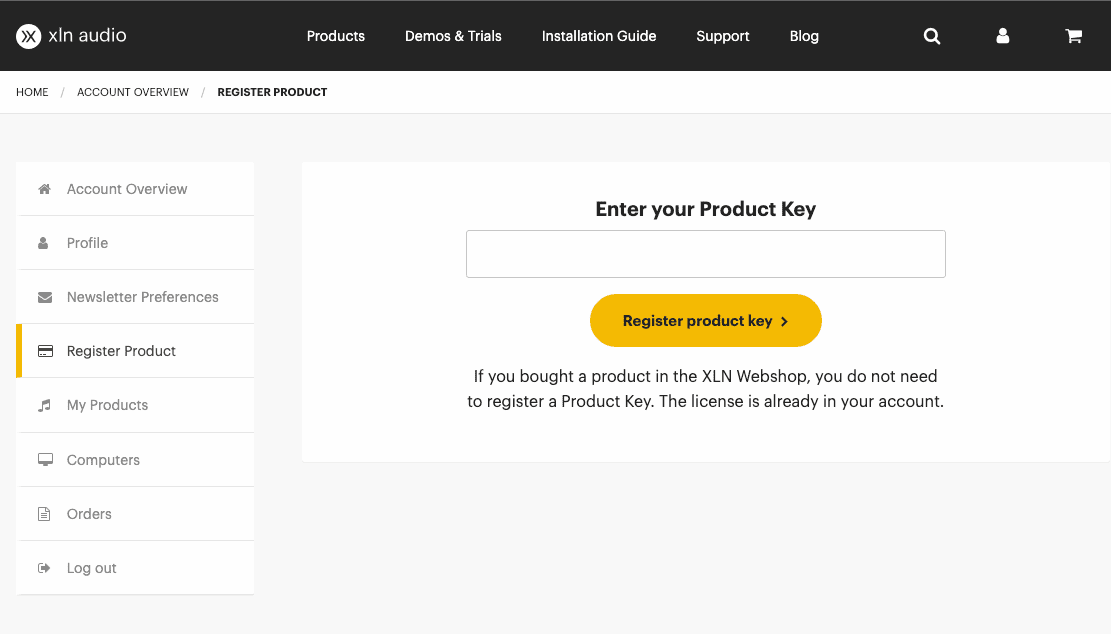Visit the Blog page
The width and height of the screenshot is (1111, 634).
(x=804, y=36)
